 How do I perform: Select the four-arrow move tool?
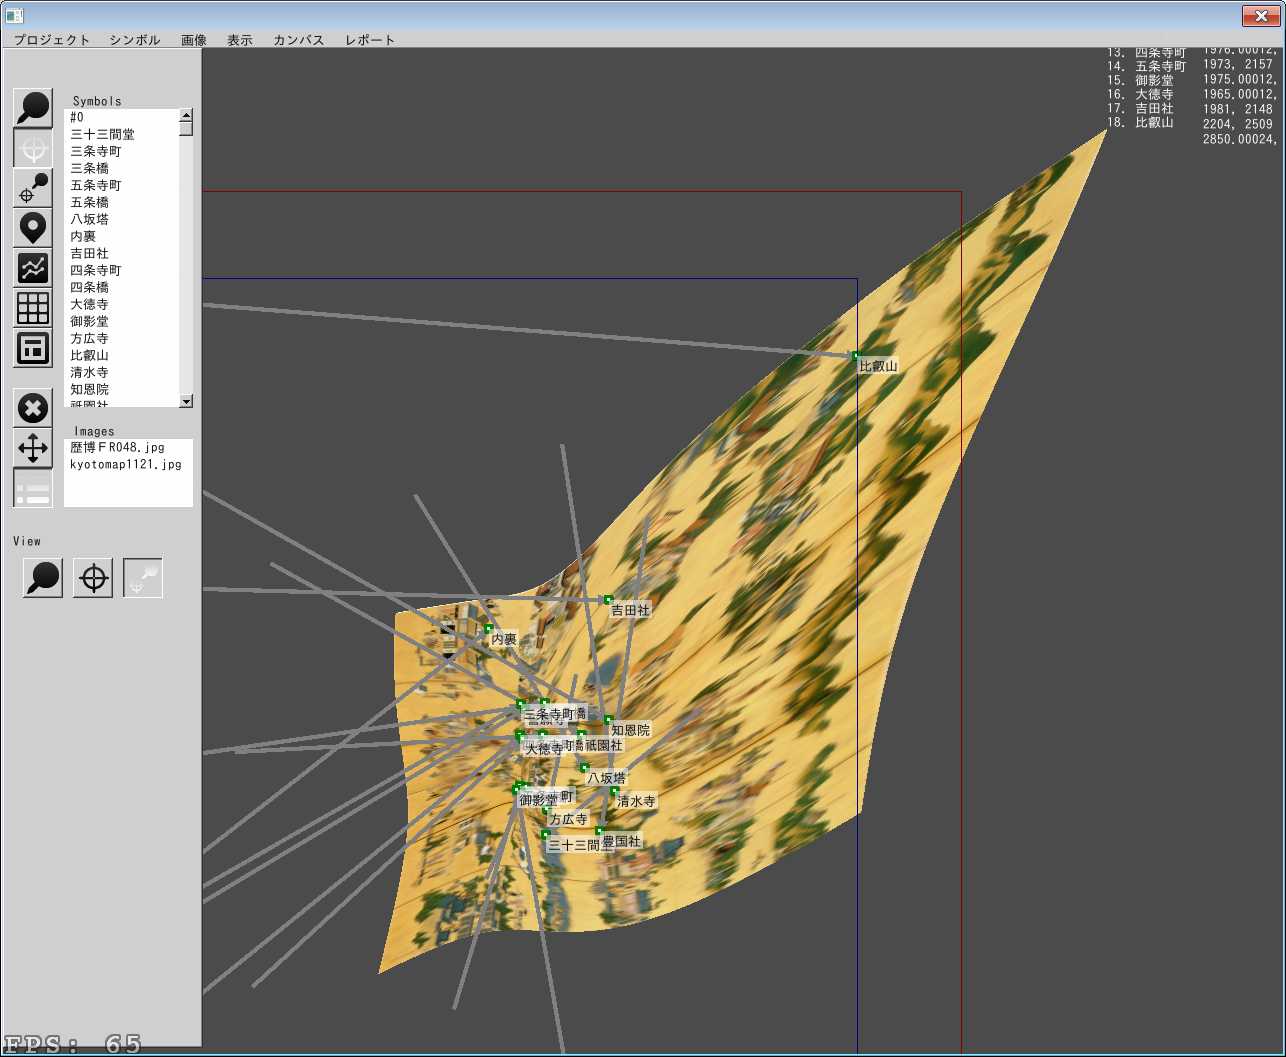click(33, 448)
